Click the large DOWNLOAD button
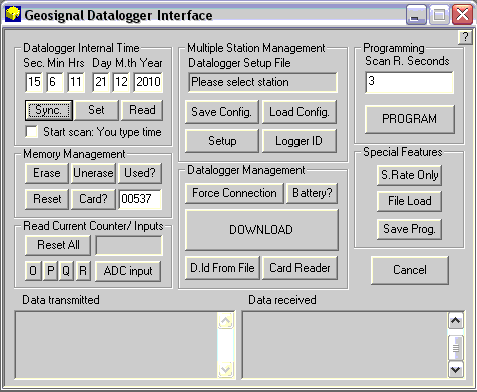Viewport: 477px width, 392px height. (x=262, y=230)
